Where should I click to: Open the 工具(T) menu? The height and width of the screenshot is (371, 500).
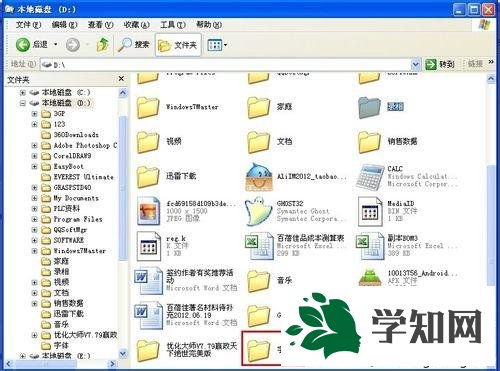click(173, 25)
